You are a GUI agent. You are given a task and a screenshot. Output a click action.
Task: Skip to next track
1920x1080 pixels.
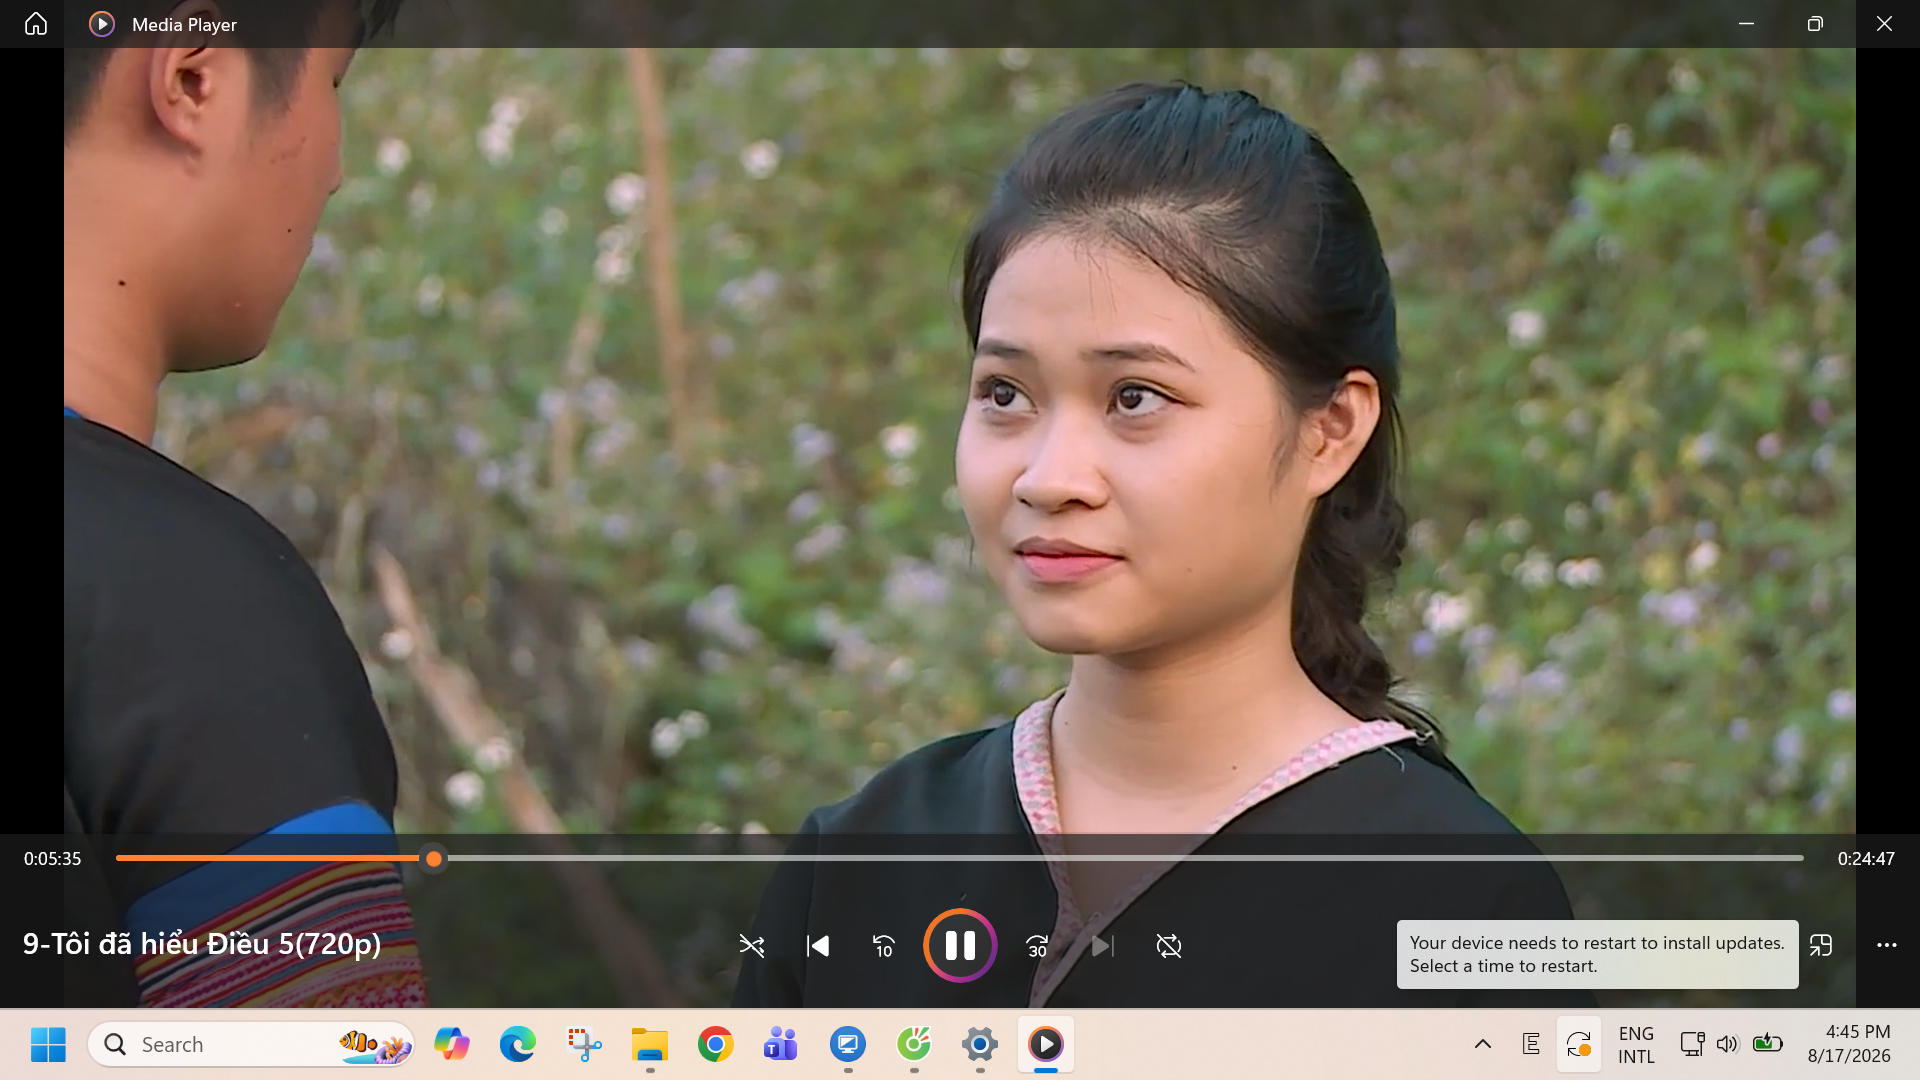1102,946
